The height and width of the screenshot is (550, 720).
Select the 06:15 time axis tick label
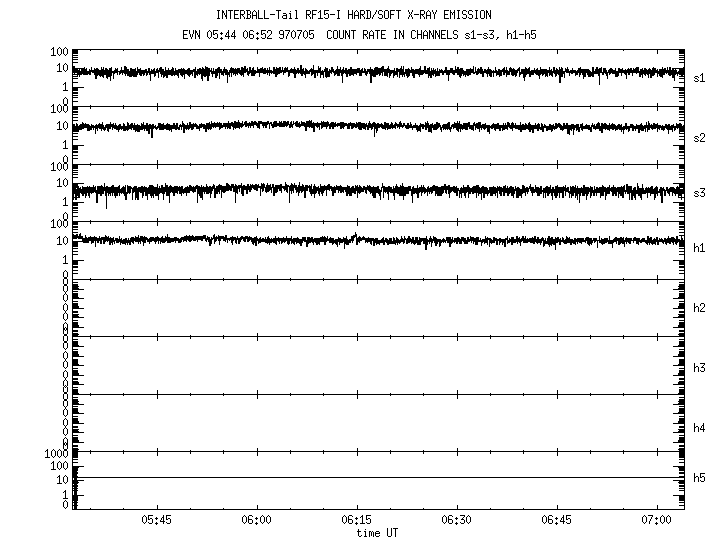click(357, 521)
